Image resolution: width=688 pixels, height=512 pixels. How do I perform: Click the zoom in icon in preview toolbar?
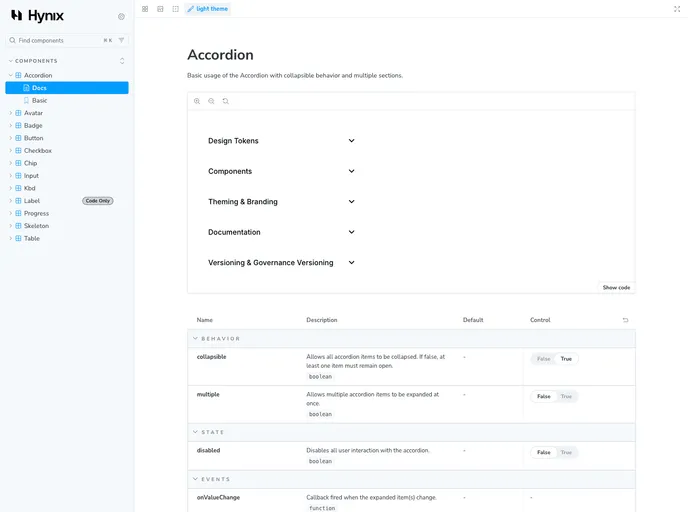click(197, 101)
